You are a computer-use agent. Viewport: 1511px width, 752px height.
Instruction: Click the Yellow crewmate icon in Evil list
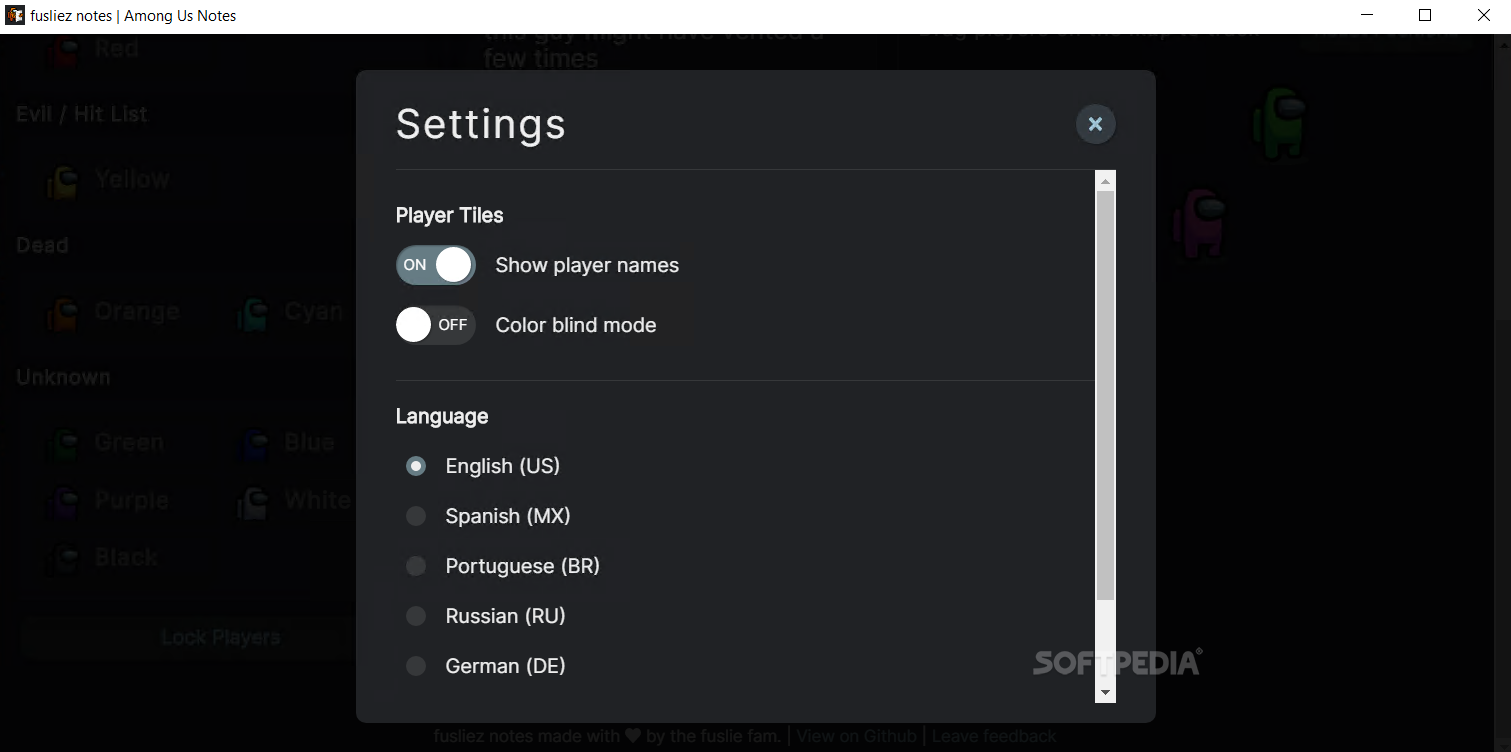coord(63,181)
